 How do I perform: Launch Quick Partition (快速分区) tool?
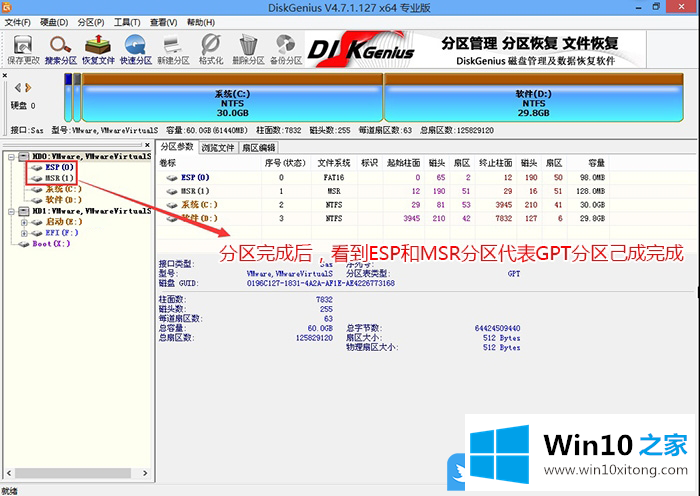click(136, 49)
